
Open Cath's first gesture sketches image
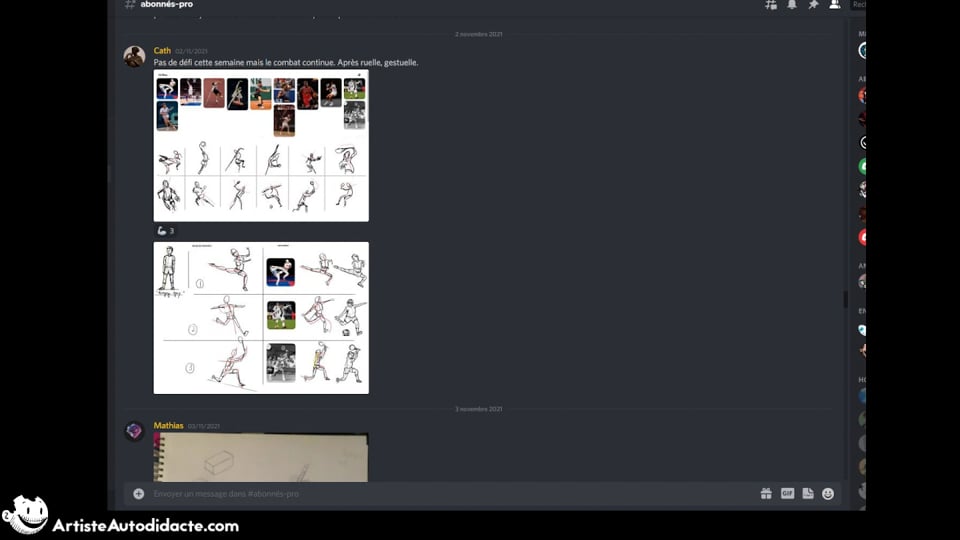pos(261,146)
